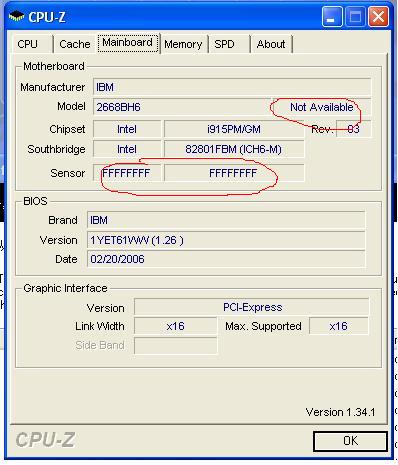Select the Model field 2668BH6
Image resolution: width=398 pixels, height=465 pixels.
(x=182, y=107)
